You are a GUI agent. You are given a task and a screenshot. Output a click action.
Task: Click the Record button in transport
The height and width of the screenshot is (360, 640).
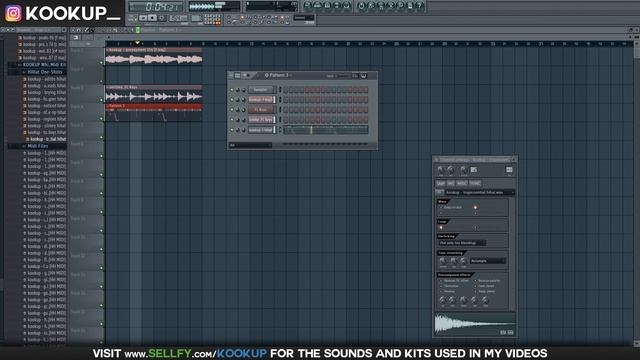pos(162,18)
